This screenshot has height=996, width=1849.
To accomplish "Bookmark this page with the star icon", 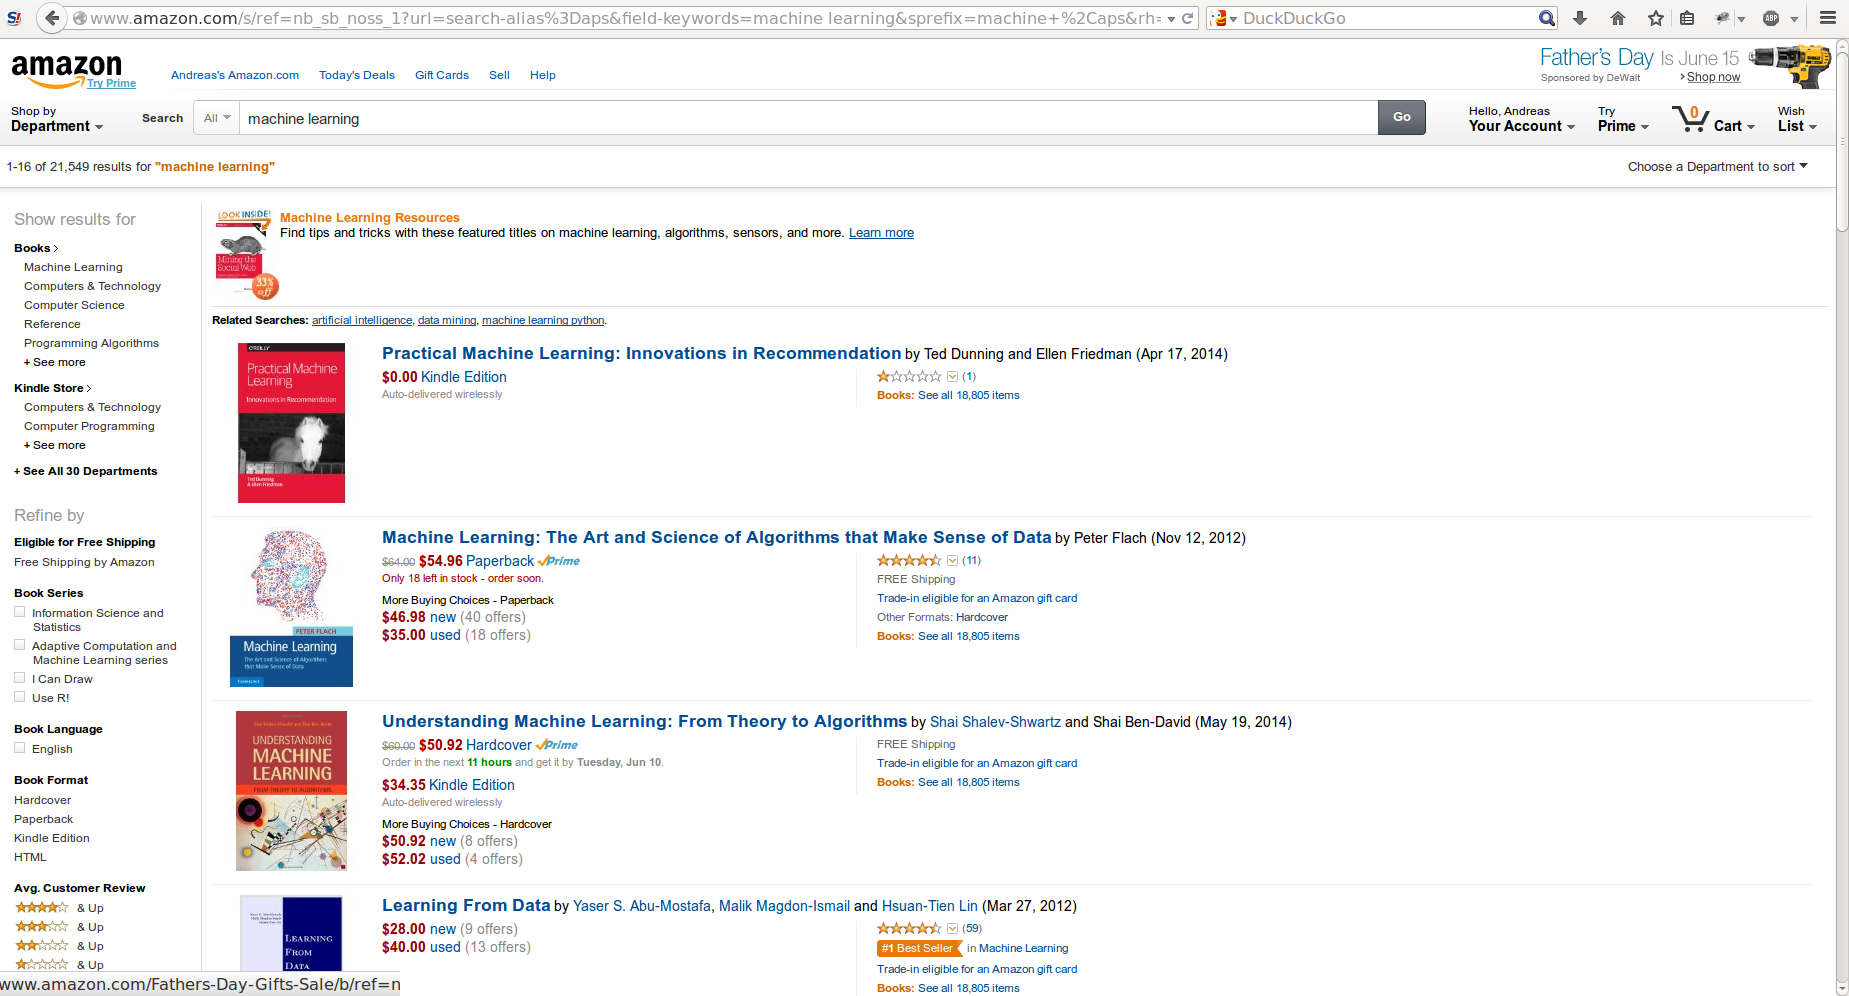I will (x=1654, y=17).
